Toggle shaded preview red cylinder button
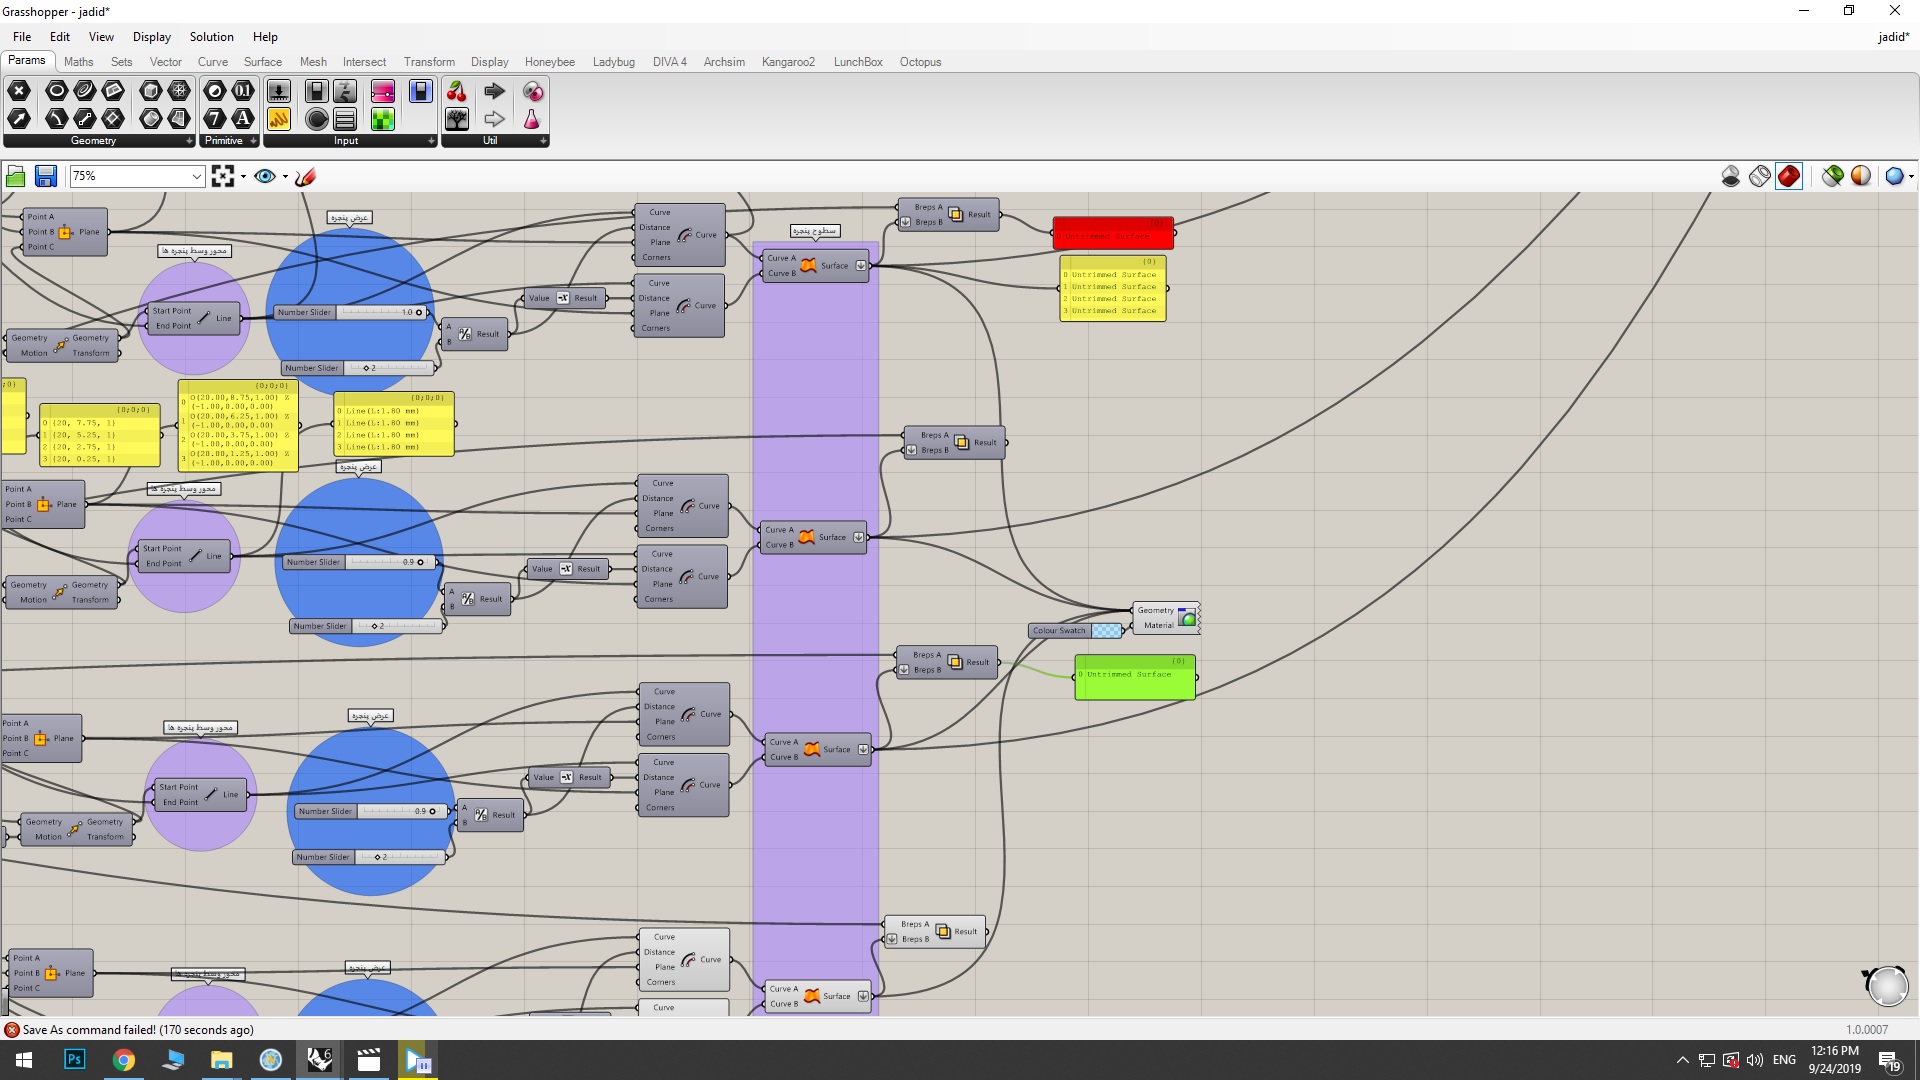1920x1080 pixels. pyautogui.click(x=1789, y=177)
